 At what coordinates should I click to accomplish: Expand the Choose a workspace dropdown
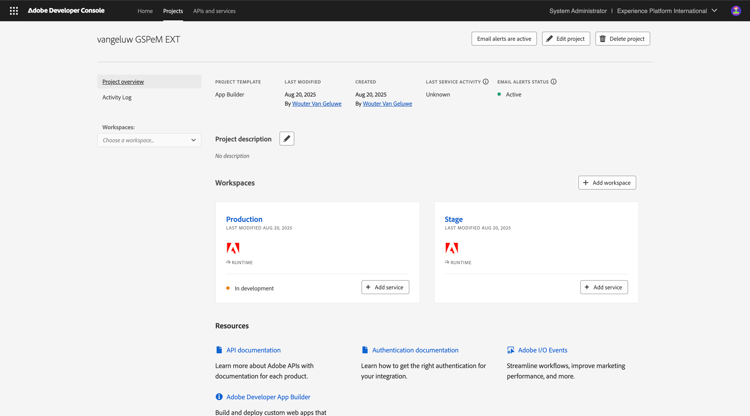149,140
